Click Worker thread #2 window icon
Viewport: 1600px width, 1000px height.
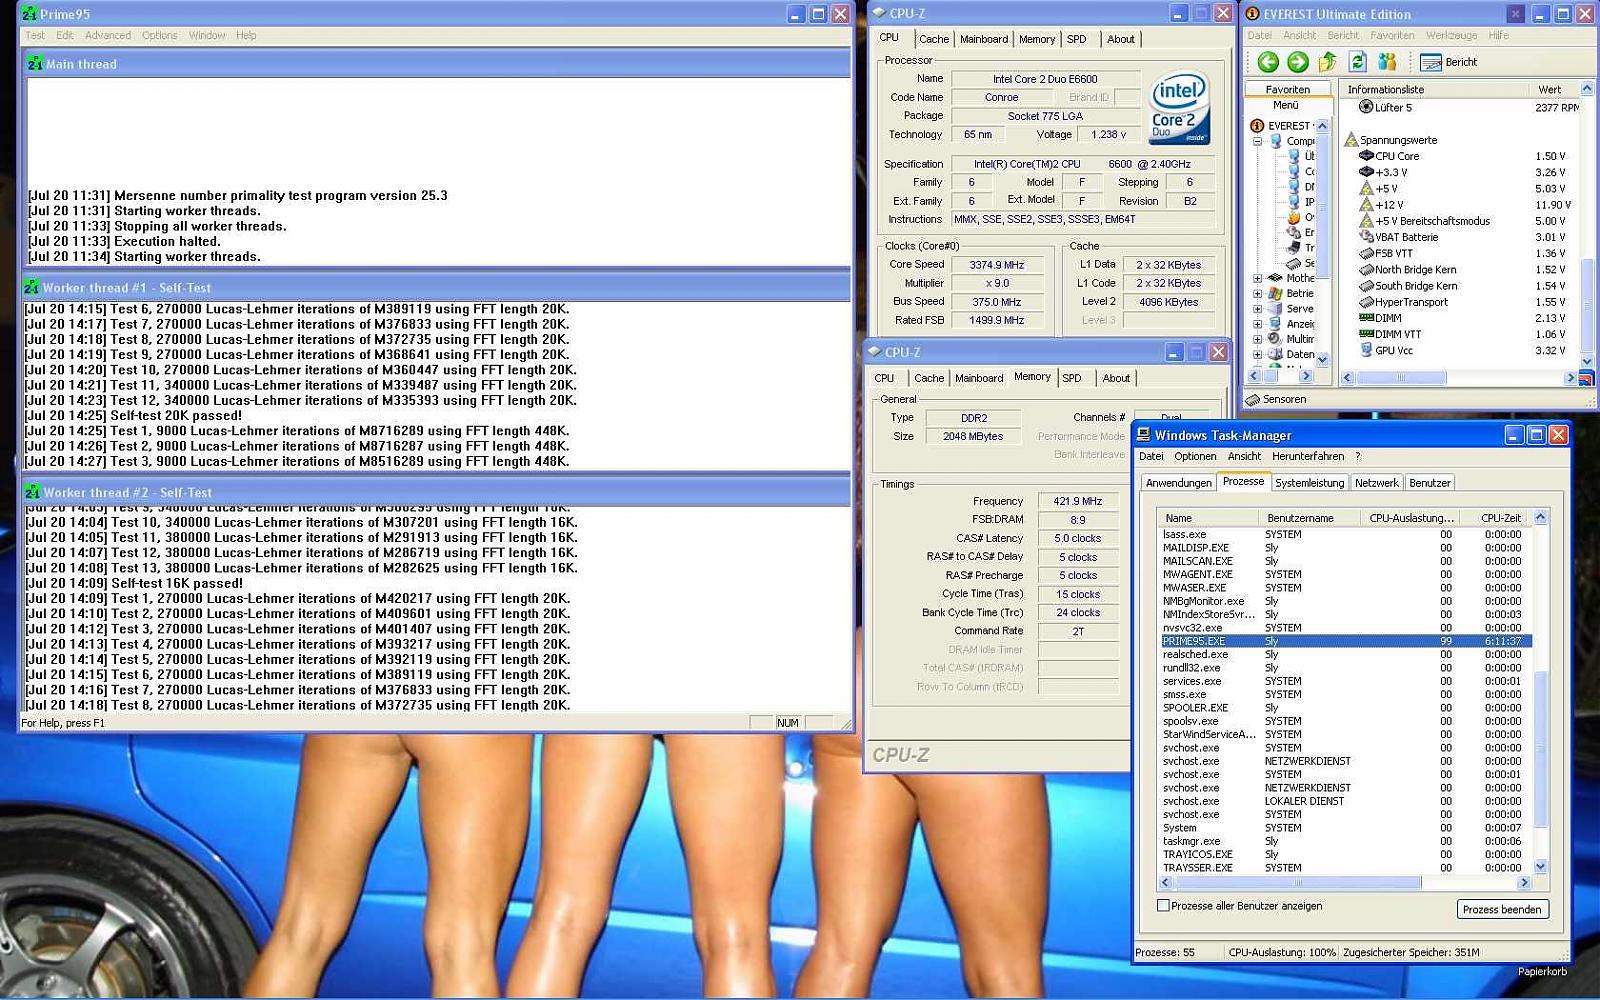coord(32,493)
